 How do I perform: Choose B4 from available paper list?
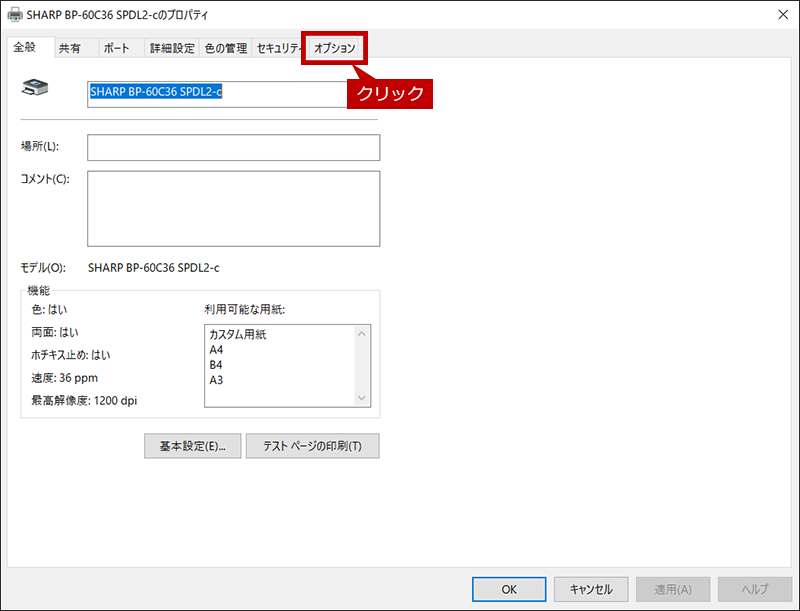(216, 365)
